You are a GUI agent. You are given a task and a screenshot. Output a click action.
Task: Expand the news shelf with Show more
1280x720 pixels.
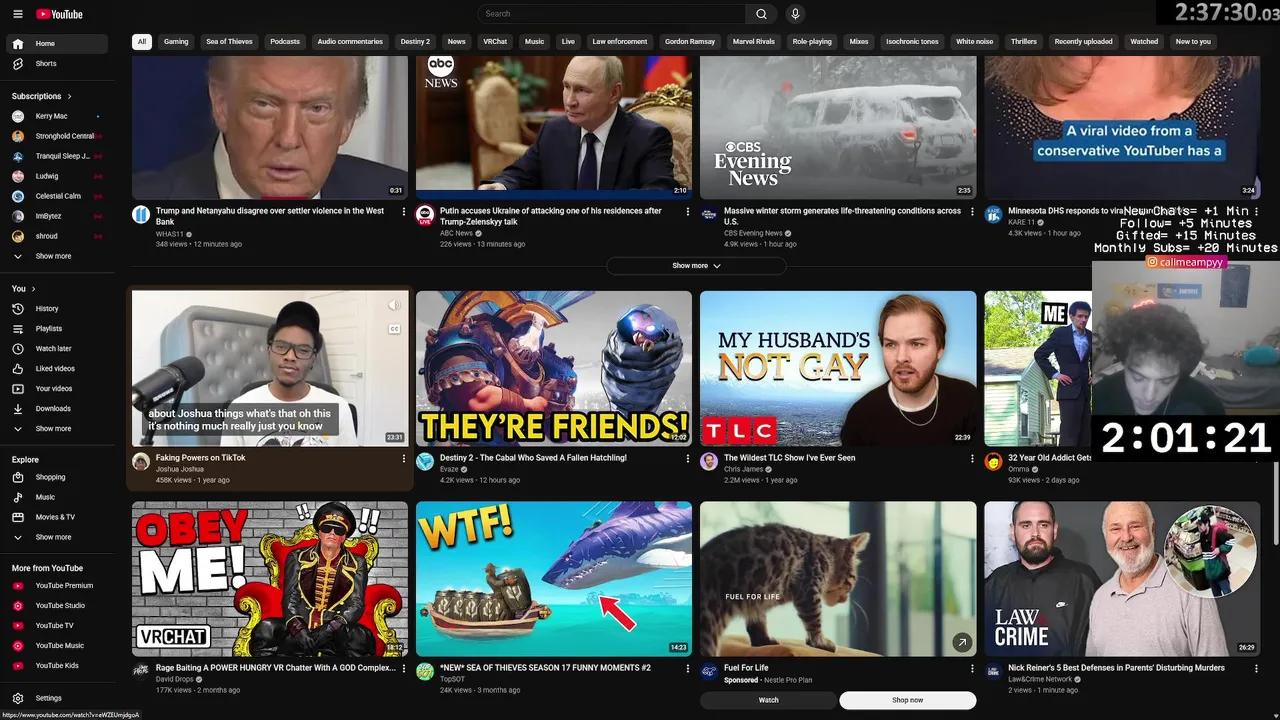(x=696, y=266)
